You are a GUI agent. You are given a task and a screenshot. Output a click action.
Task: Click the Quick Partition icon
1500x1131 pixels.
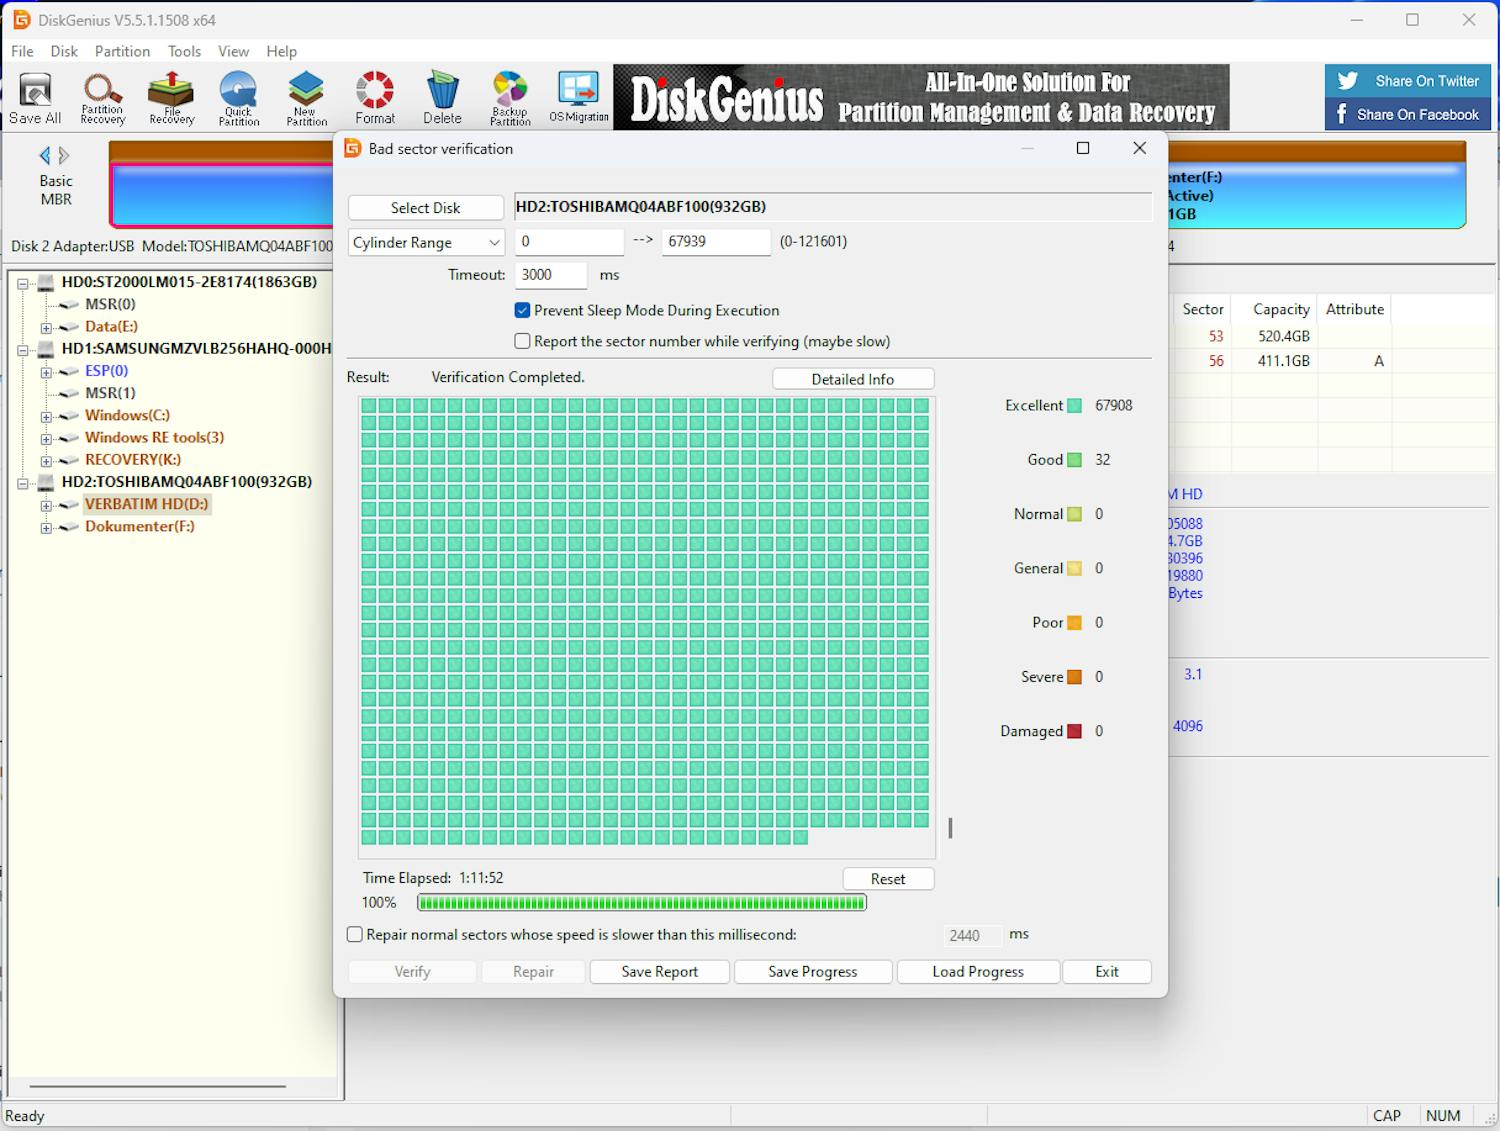[239, 98]
